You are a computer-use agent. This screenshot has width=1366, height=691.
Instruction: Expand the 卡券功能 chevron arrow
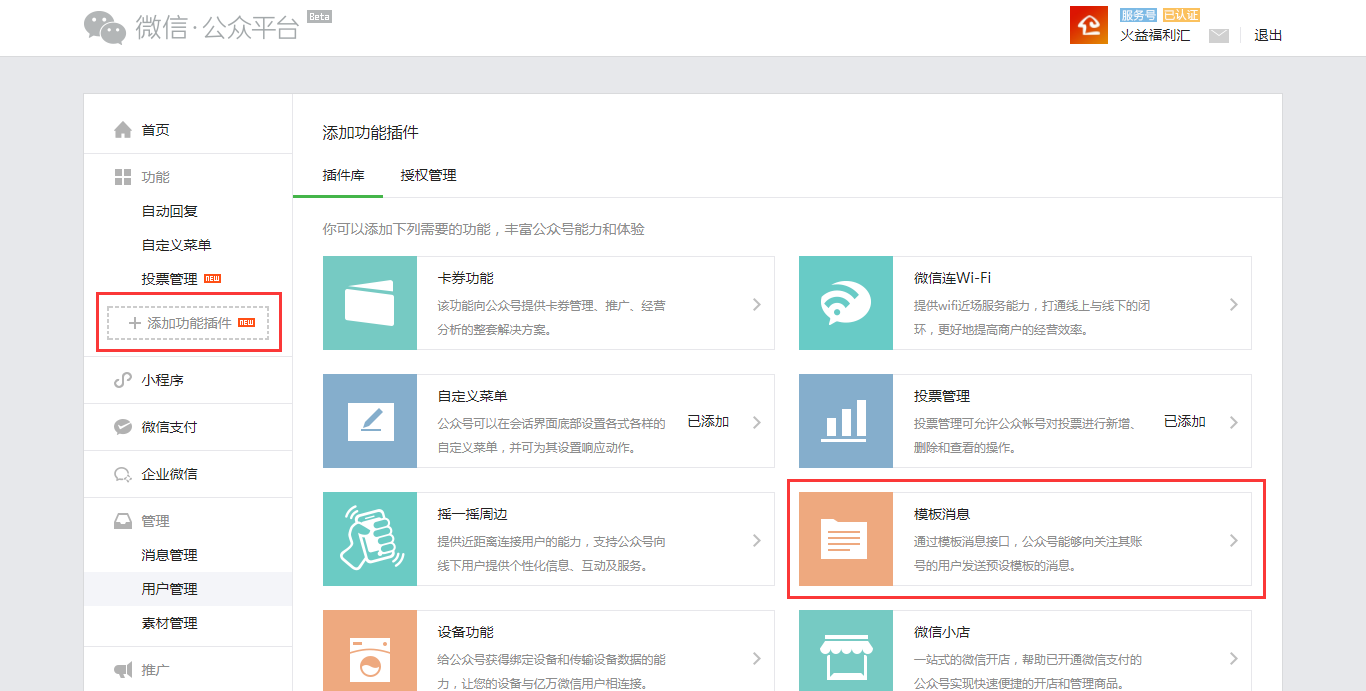(x=757, y=304)
